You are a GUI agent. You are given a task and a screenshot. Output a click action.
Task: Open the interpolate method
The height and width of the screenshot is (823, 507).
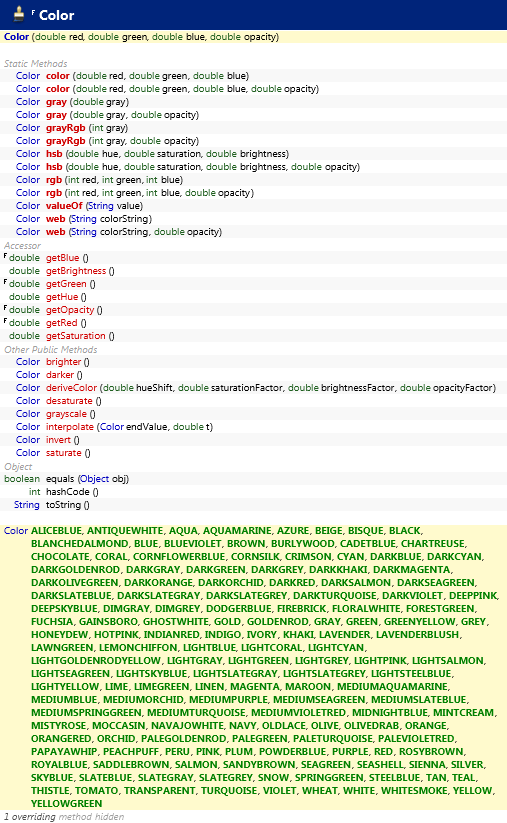(70, 427)
